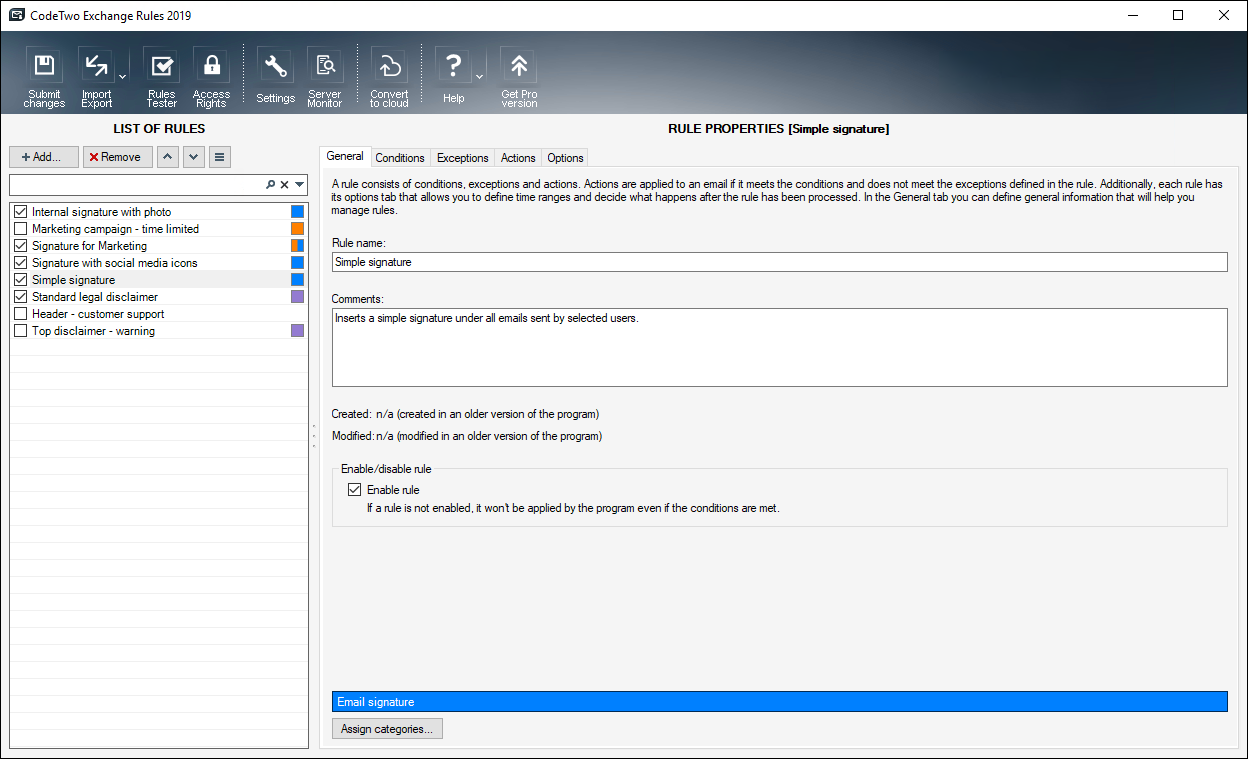
Task: Click the Assign categories... button
Action: point(387,729)
